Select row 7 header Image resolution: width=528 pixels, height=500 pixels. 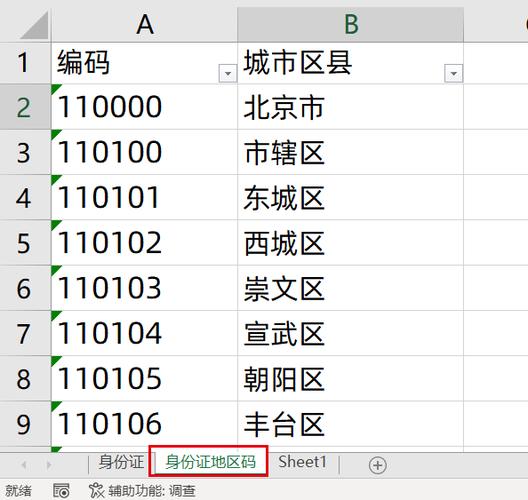pyautogui.click(x=25, y=333)
